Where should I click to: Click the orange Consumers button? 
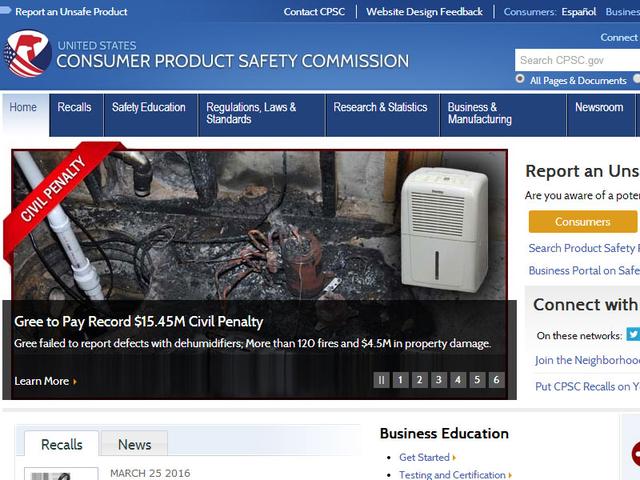582,222
